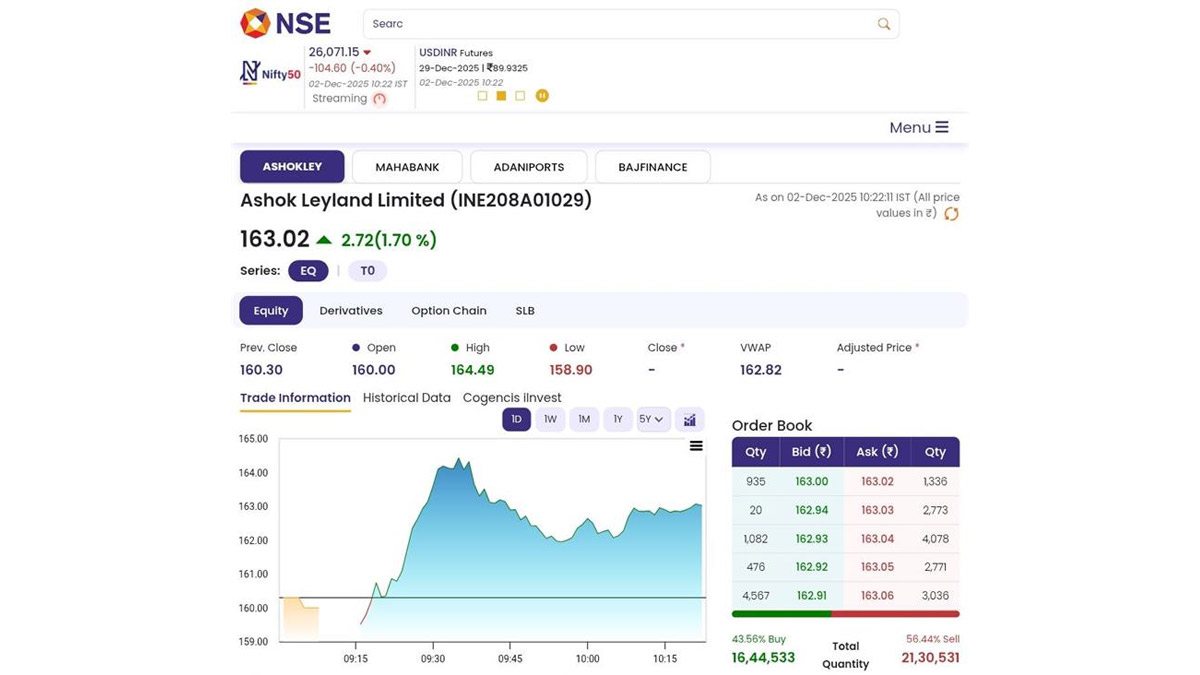Click the buy/sell ratio bar
1200x675 pixels.
845,614
